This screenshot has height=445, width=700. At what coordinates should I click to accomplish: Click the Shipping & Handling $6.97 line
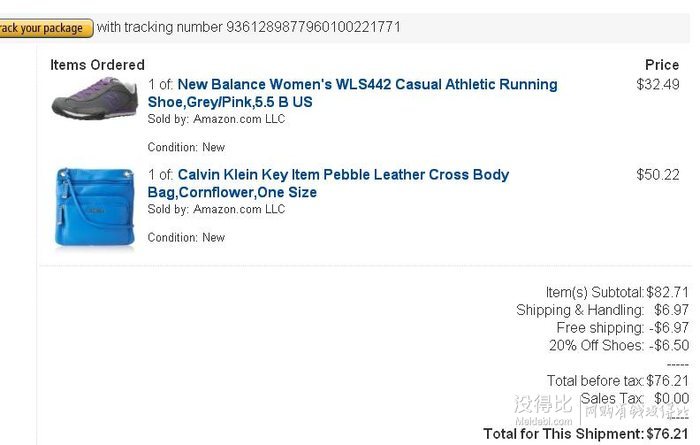tap(603, 310)
